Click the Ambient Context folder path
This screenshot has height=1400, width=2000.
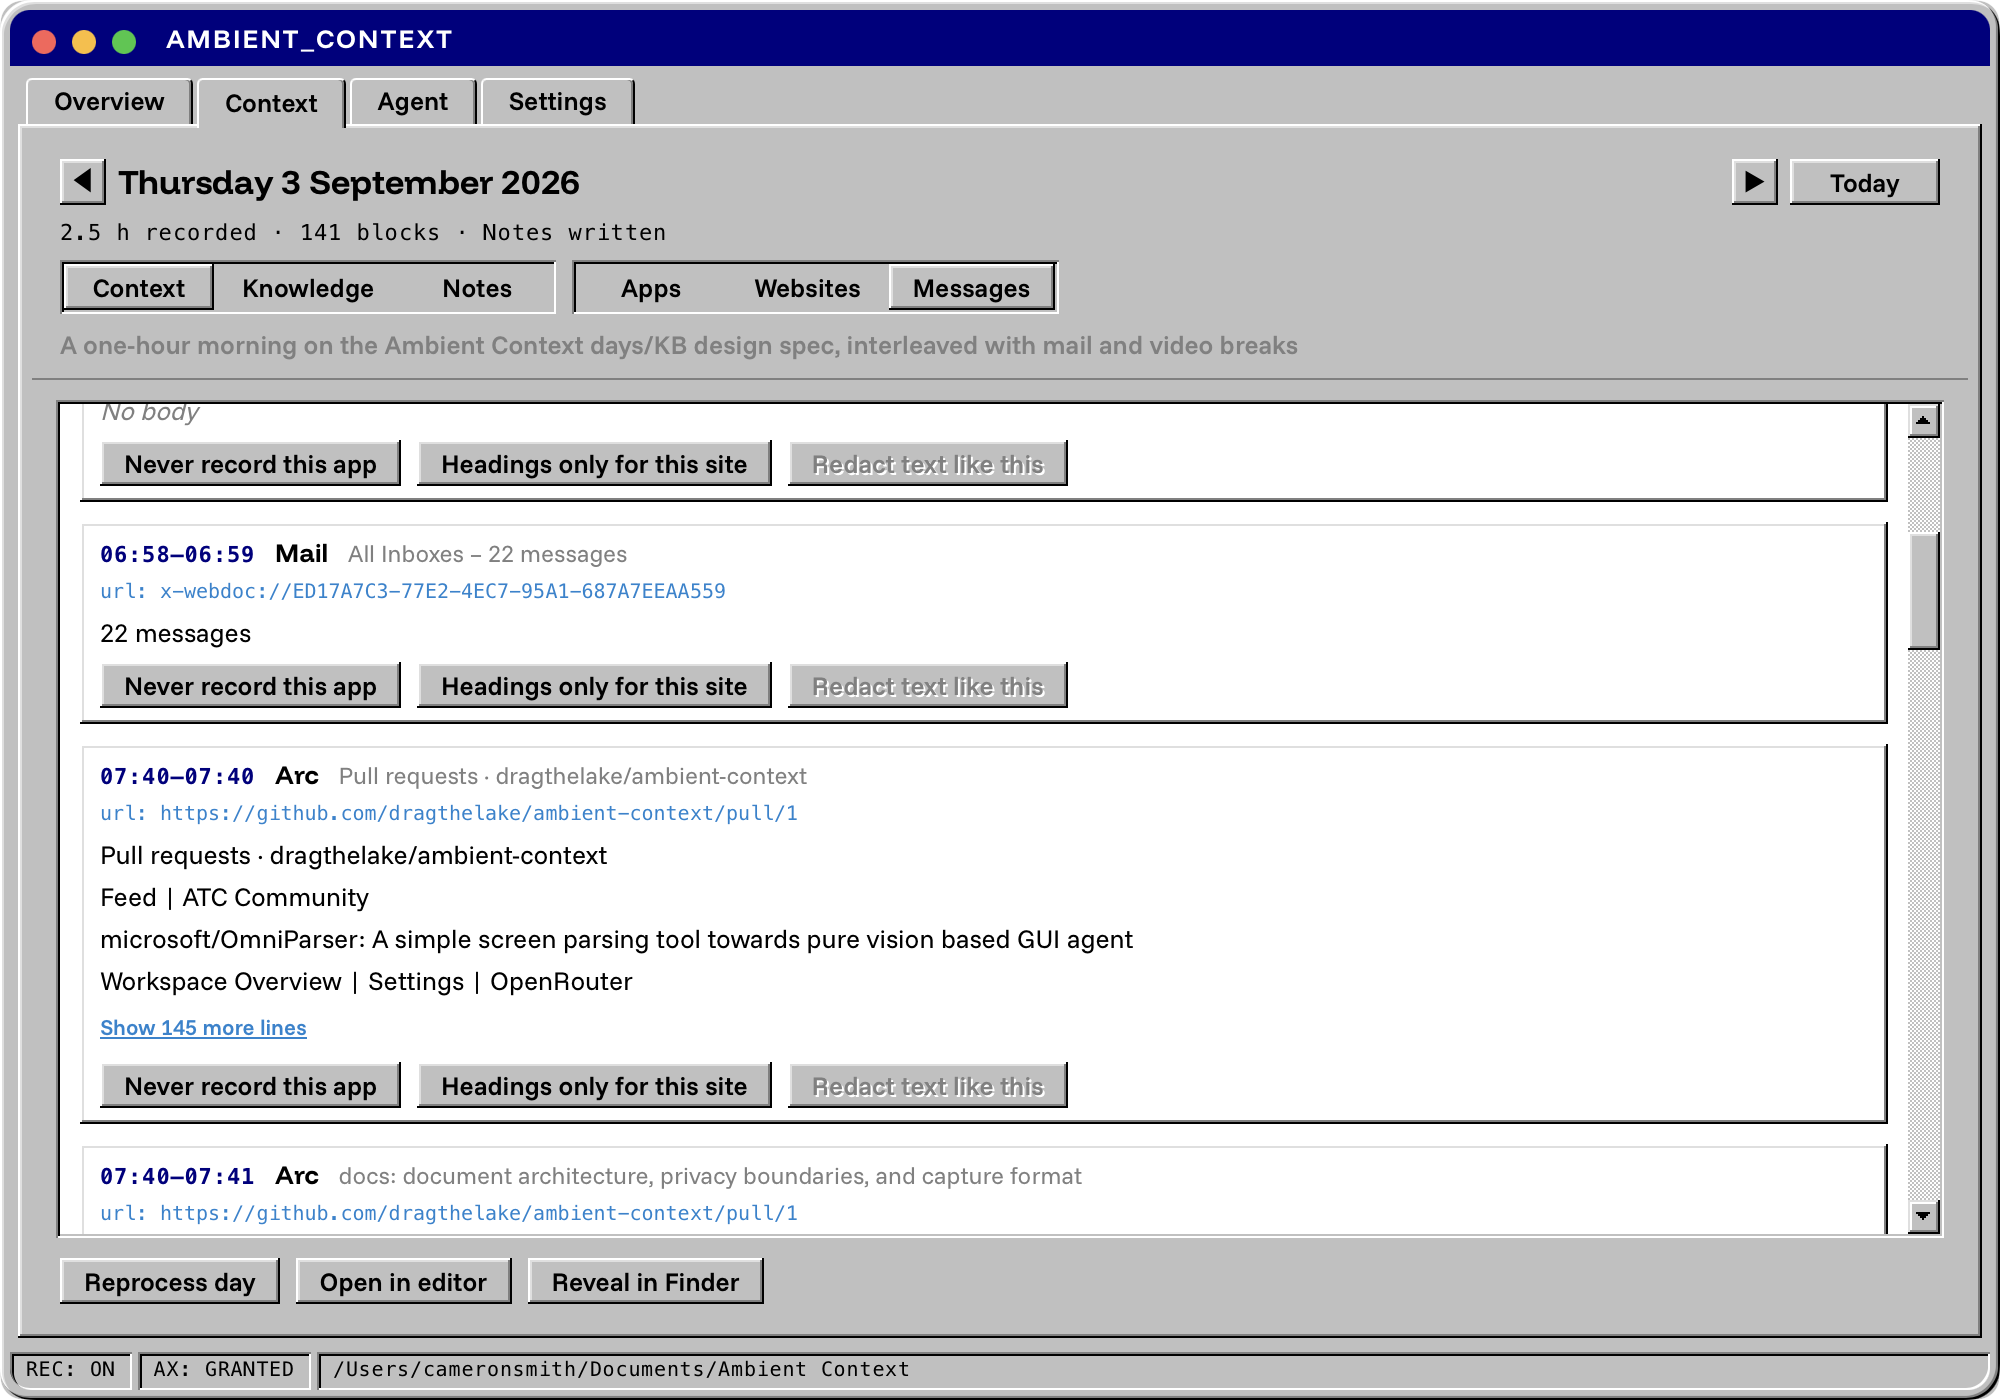pos(621,1369)
